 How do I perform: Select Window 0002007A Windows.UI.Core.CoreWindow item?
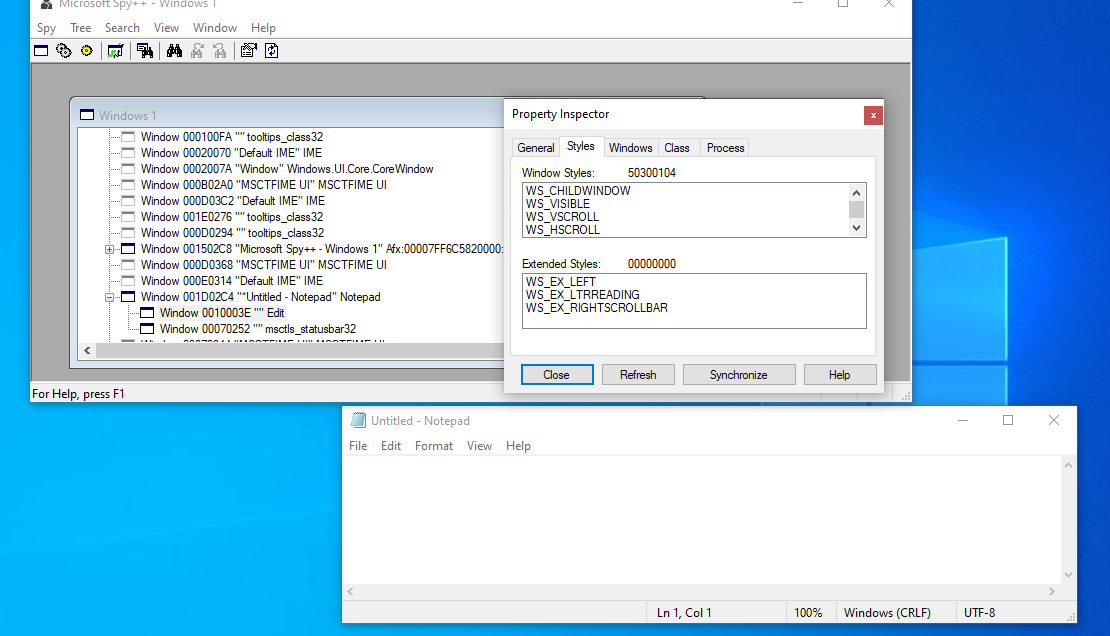[x=287, y=169]
